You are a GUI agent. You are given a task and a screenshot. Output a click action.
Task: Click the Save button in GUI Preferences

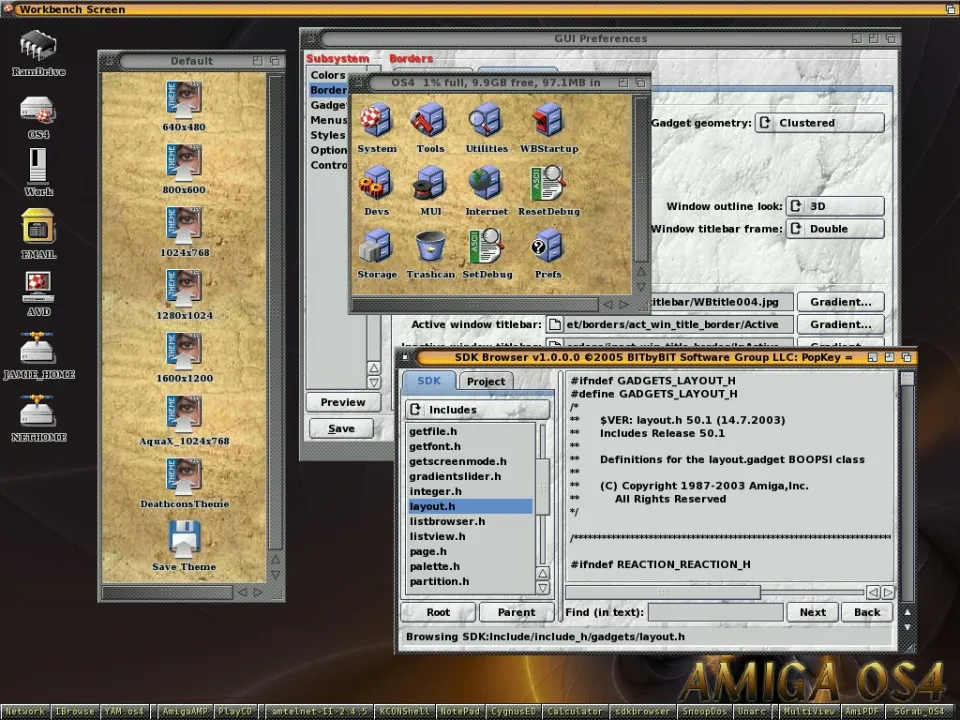tap(341, 428)
